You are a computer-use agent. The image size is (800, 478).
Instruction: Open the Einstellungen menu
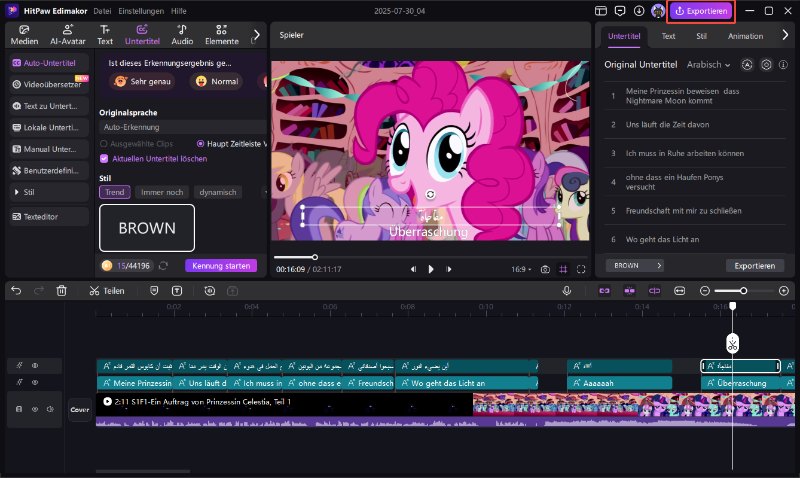click(x=141, y=11)
